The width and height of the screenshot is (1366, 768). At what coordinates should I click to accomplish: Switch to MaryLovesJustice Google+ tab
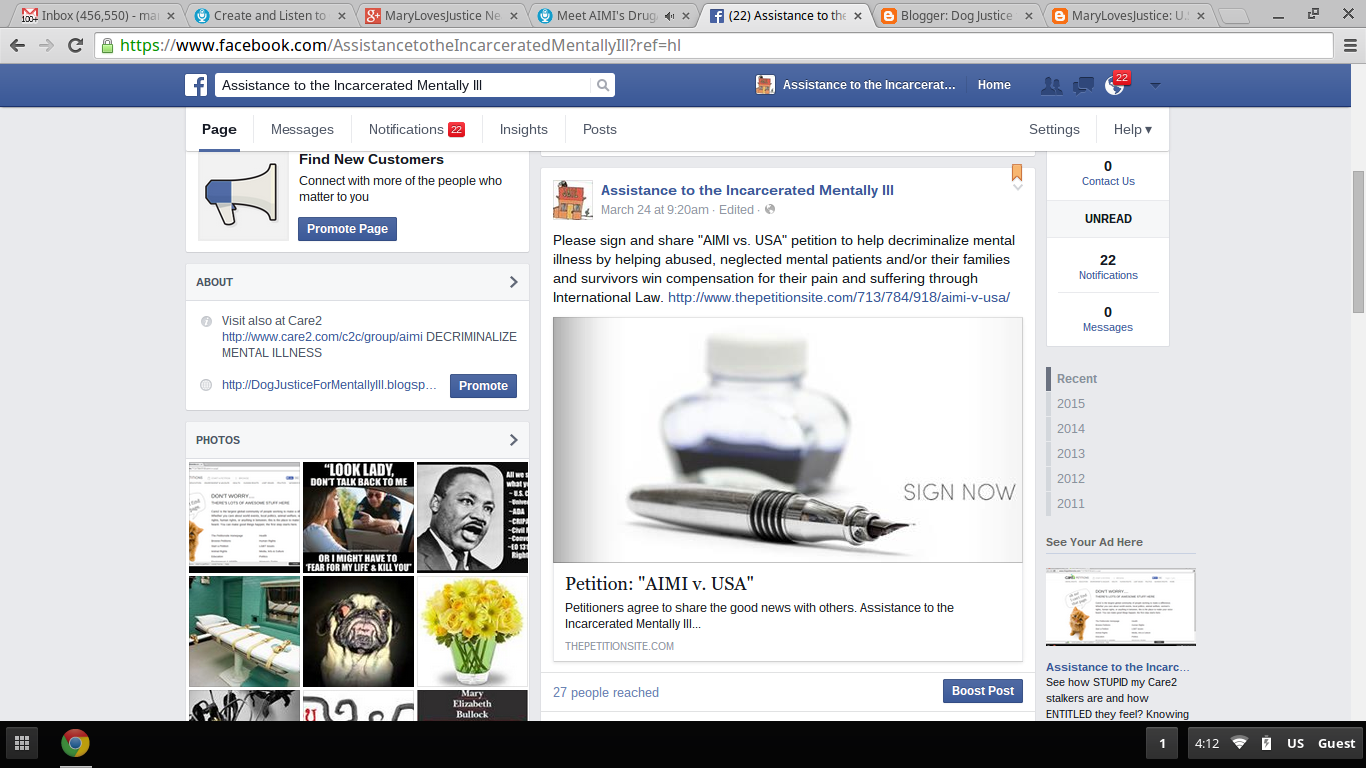[443, 16]
